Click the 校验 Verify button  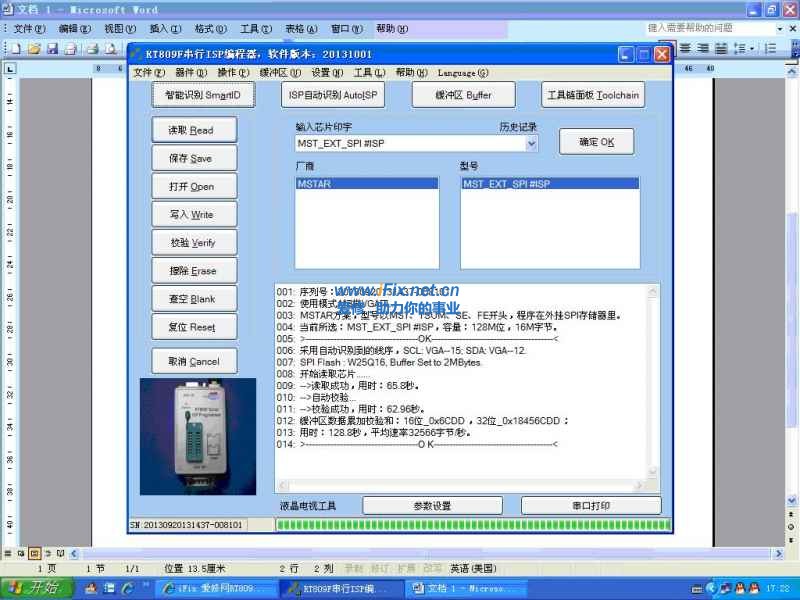[194, 242]
